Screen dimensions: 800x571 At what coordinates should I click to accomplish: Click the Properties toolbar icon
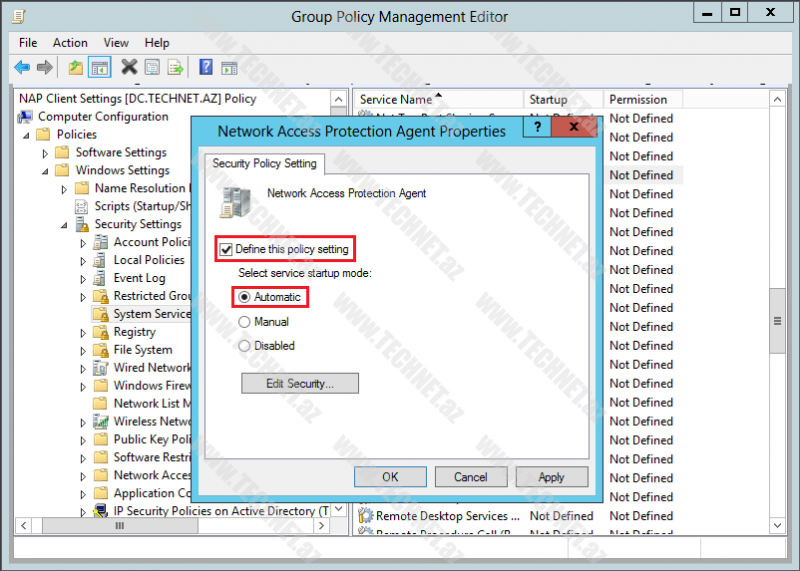pyautogui.click(x=152, y=67)
